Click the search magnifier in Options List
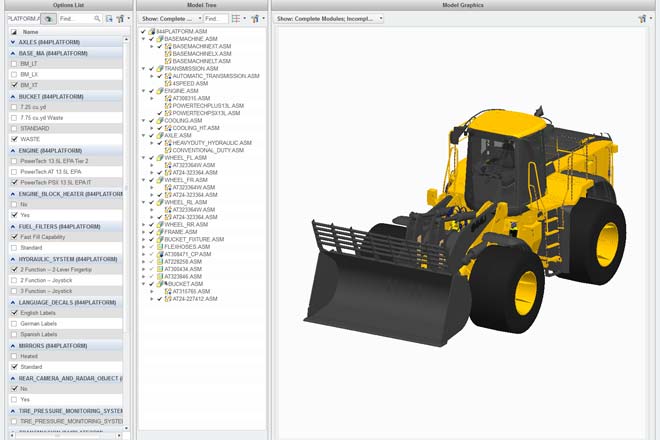The height and width of the screenshot is (440, 660). [x=97, y=19]
